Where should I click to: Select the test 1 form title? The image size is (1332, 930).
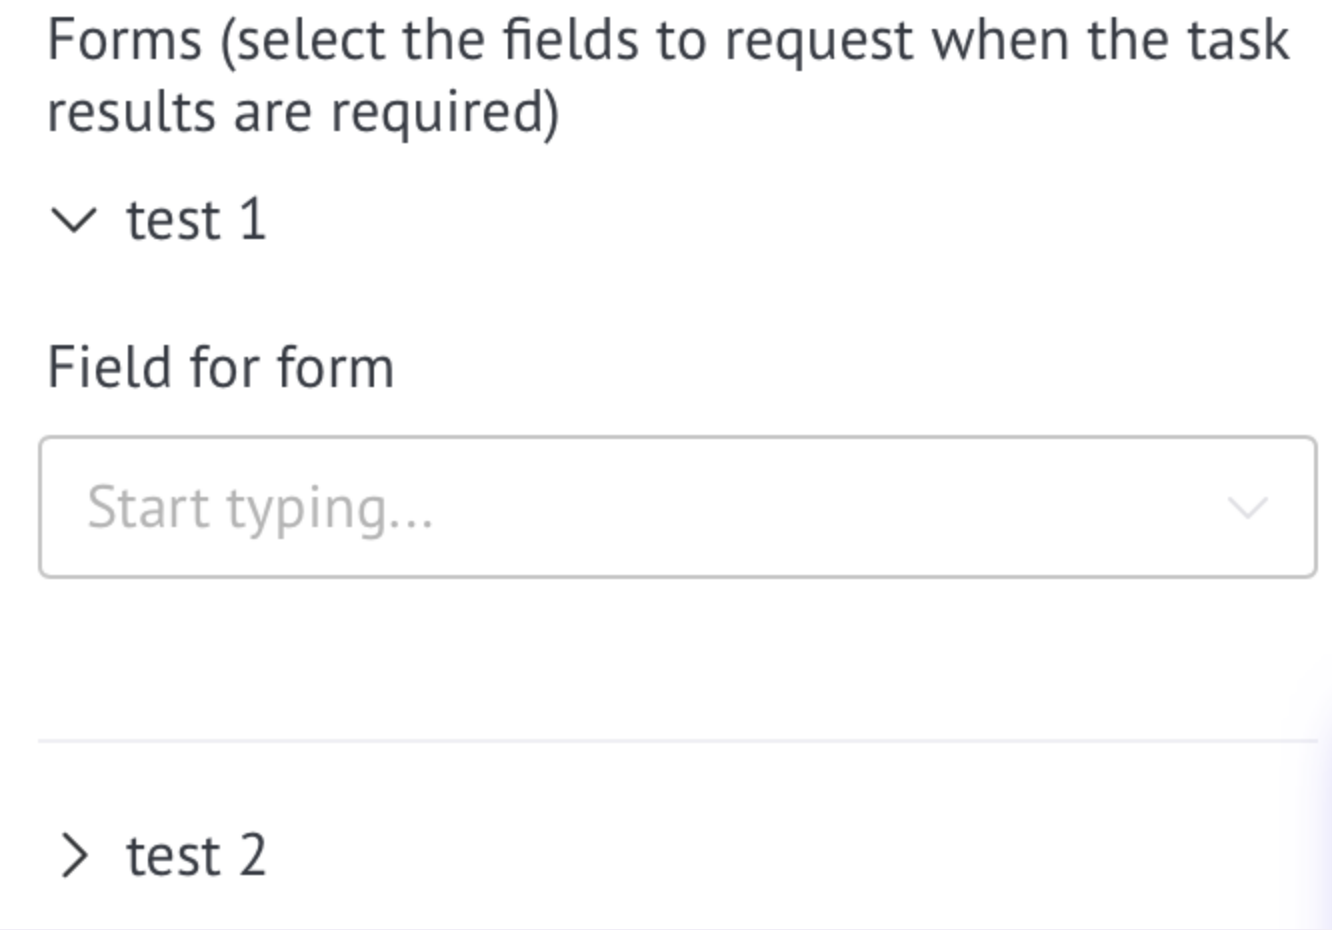pos(196,220)
